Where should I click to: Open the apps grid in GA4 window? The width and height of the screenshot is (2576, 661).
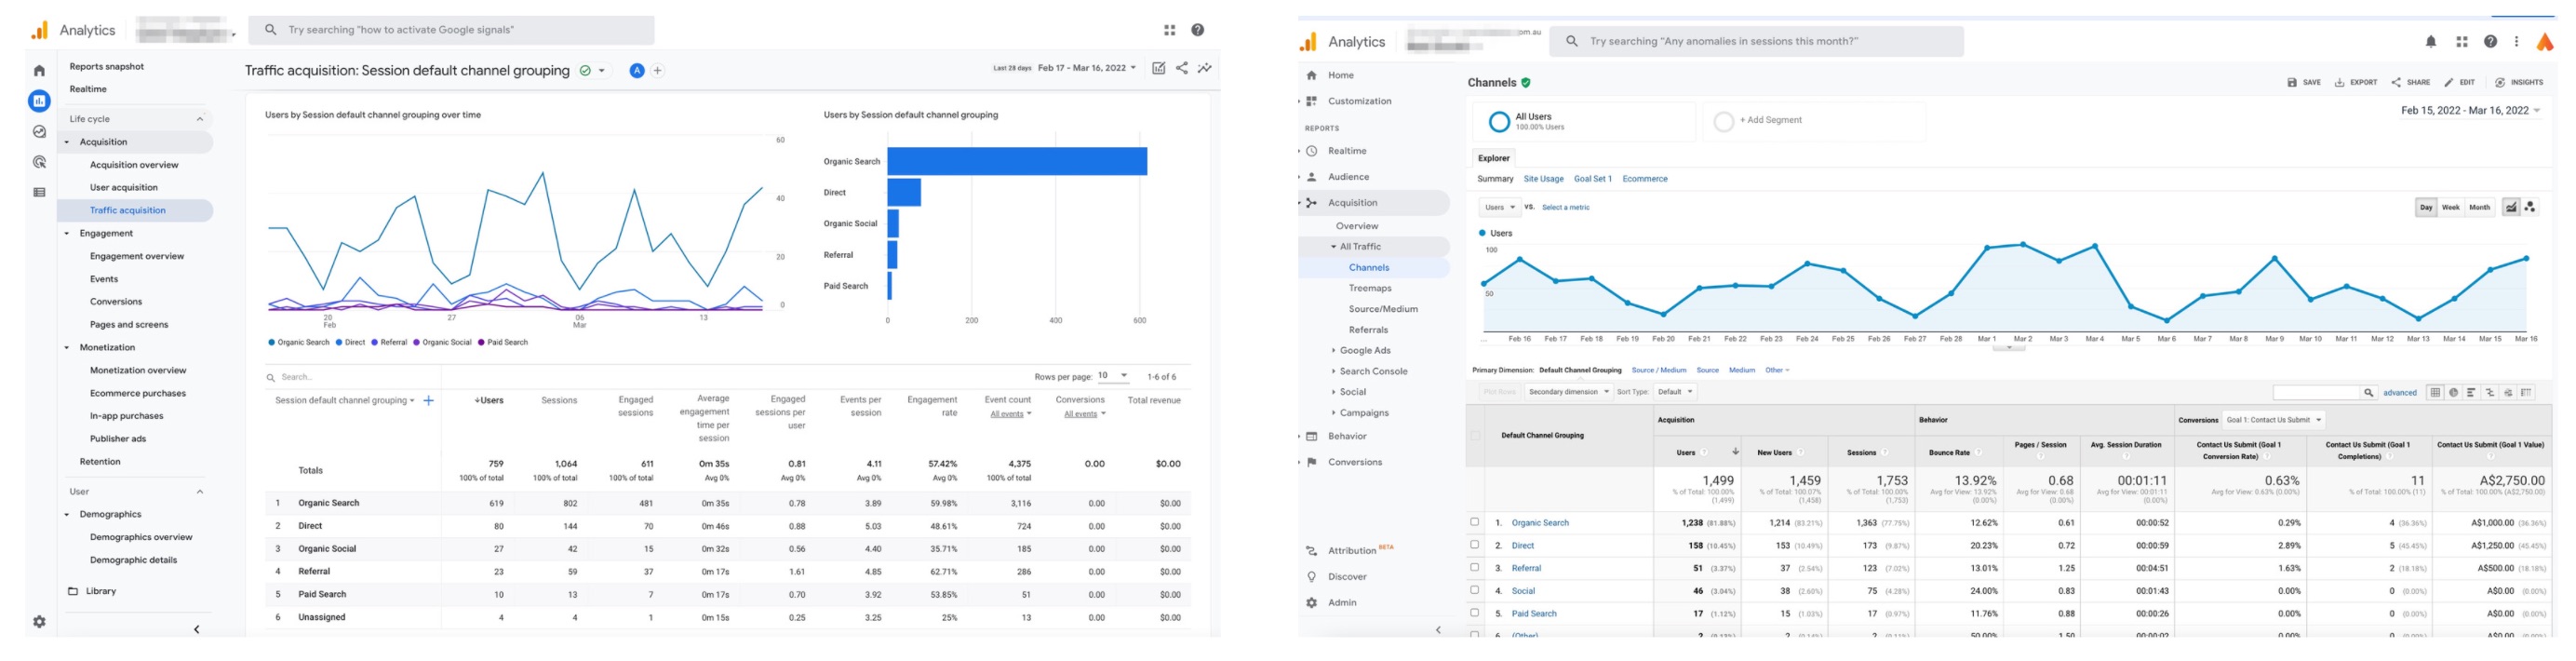pyautogui.click(x=1169, y=30)
